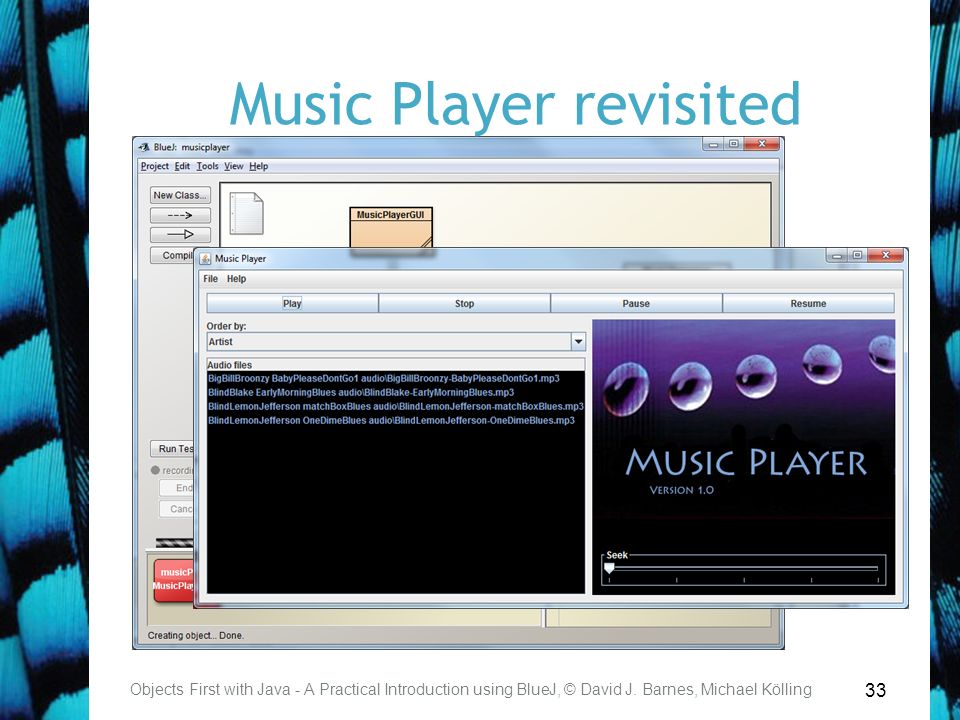960x720 pixels.
Task: Open the Project menu in BlueJ
Action: 154,166
